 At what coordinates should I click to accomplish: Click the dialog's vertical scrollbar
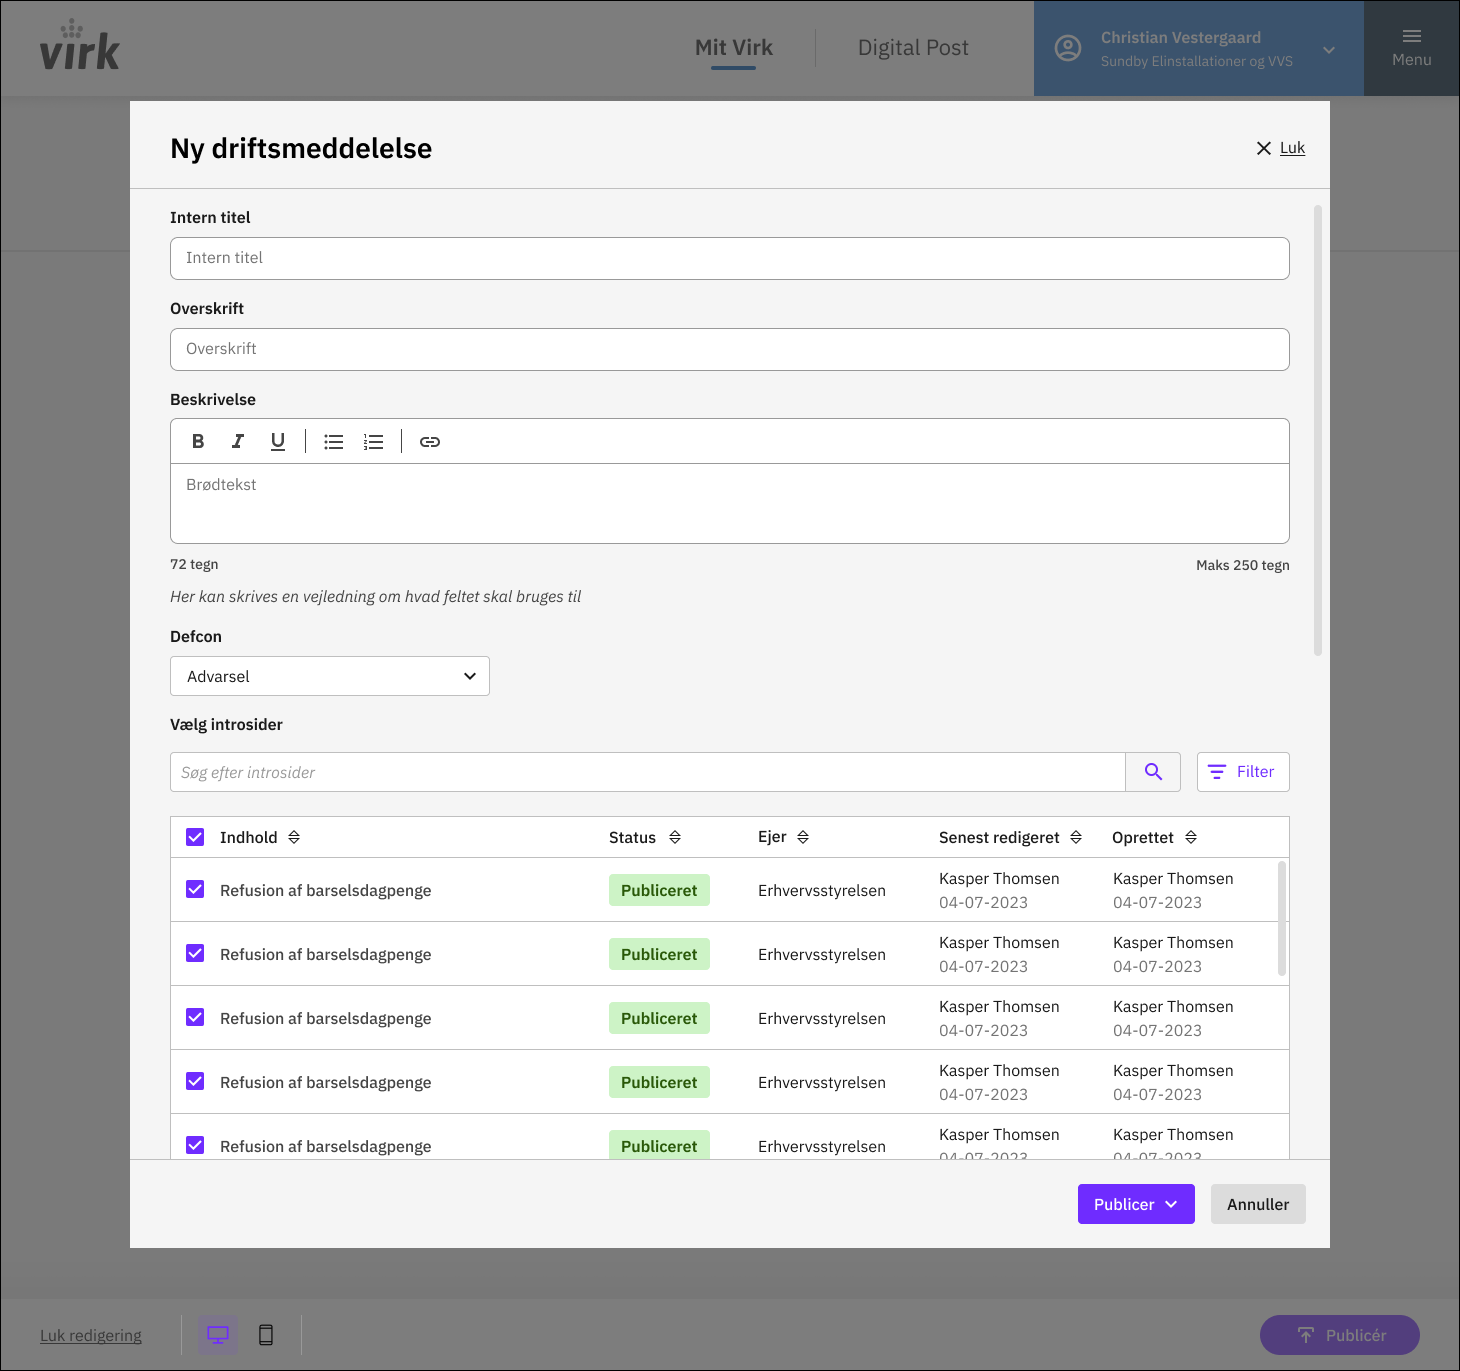pyautogui.click(x=1318, y=430)
